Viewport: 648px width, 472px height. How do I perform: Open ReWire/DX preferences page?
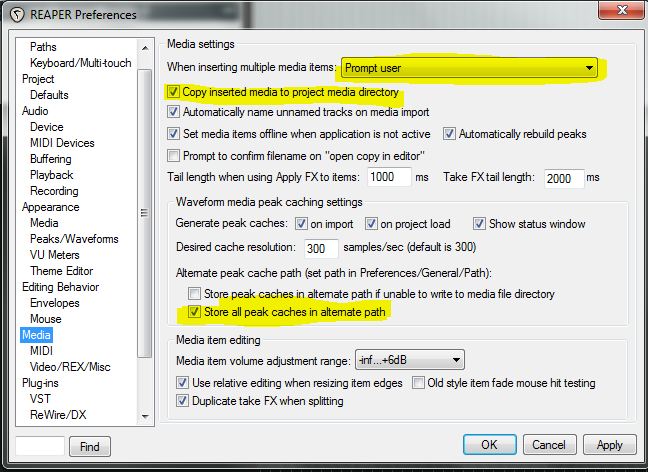pos(58,415)
